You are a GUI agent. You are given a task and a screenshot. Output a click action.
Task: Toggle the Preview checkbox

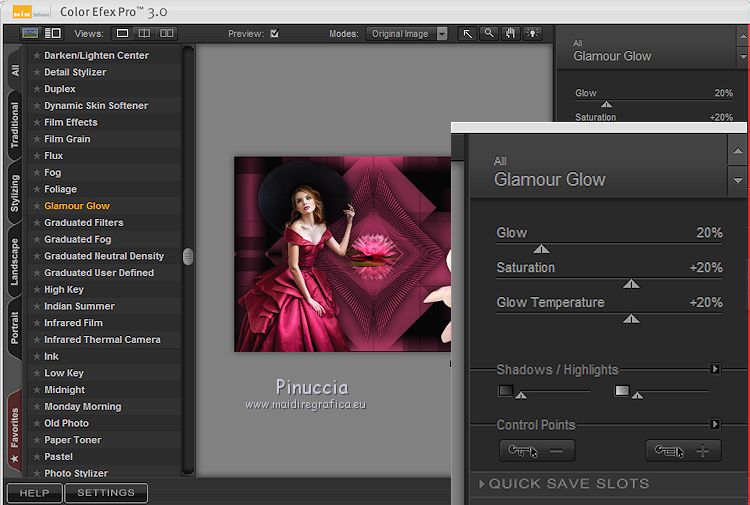point(275,34)
